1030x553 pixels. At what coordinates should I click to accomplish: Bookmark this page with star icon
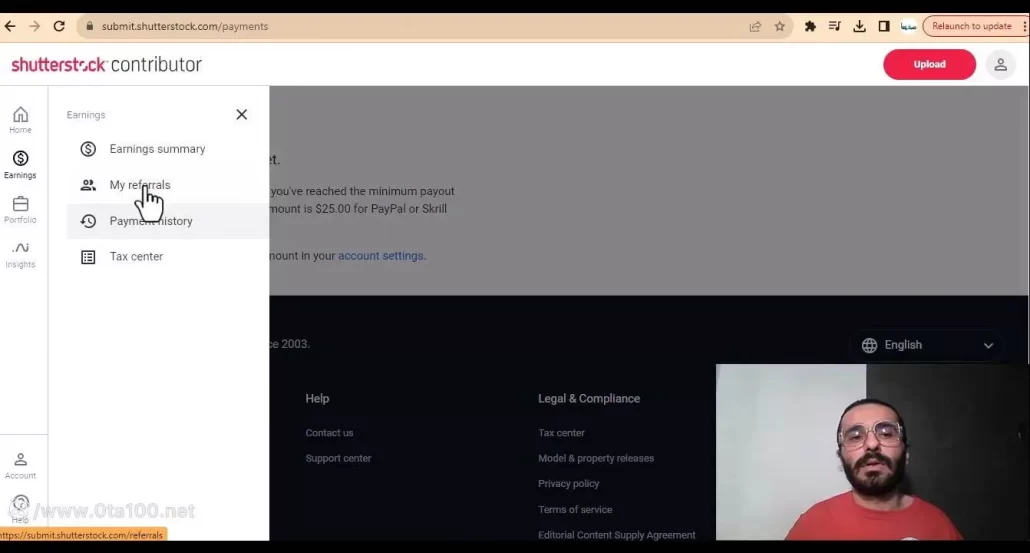pos(780,26)
